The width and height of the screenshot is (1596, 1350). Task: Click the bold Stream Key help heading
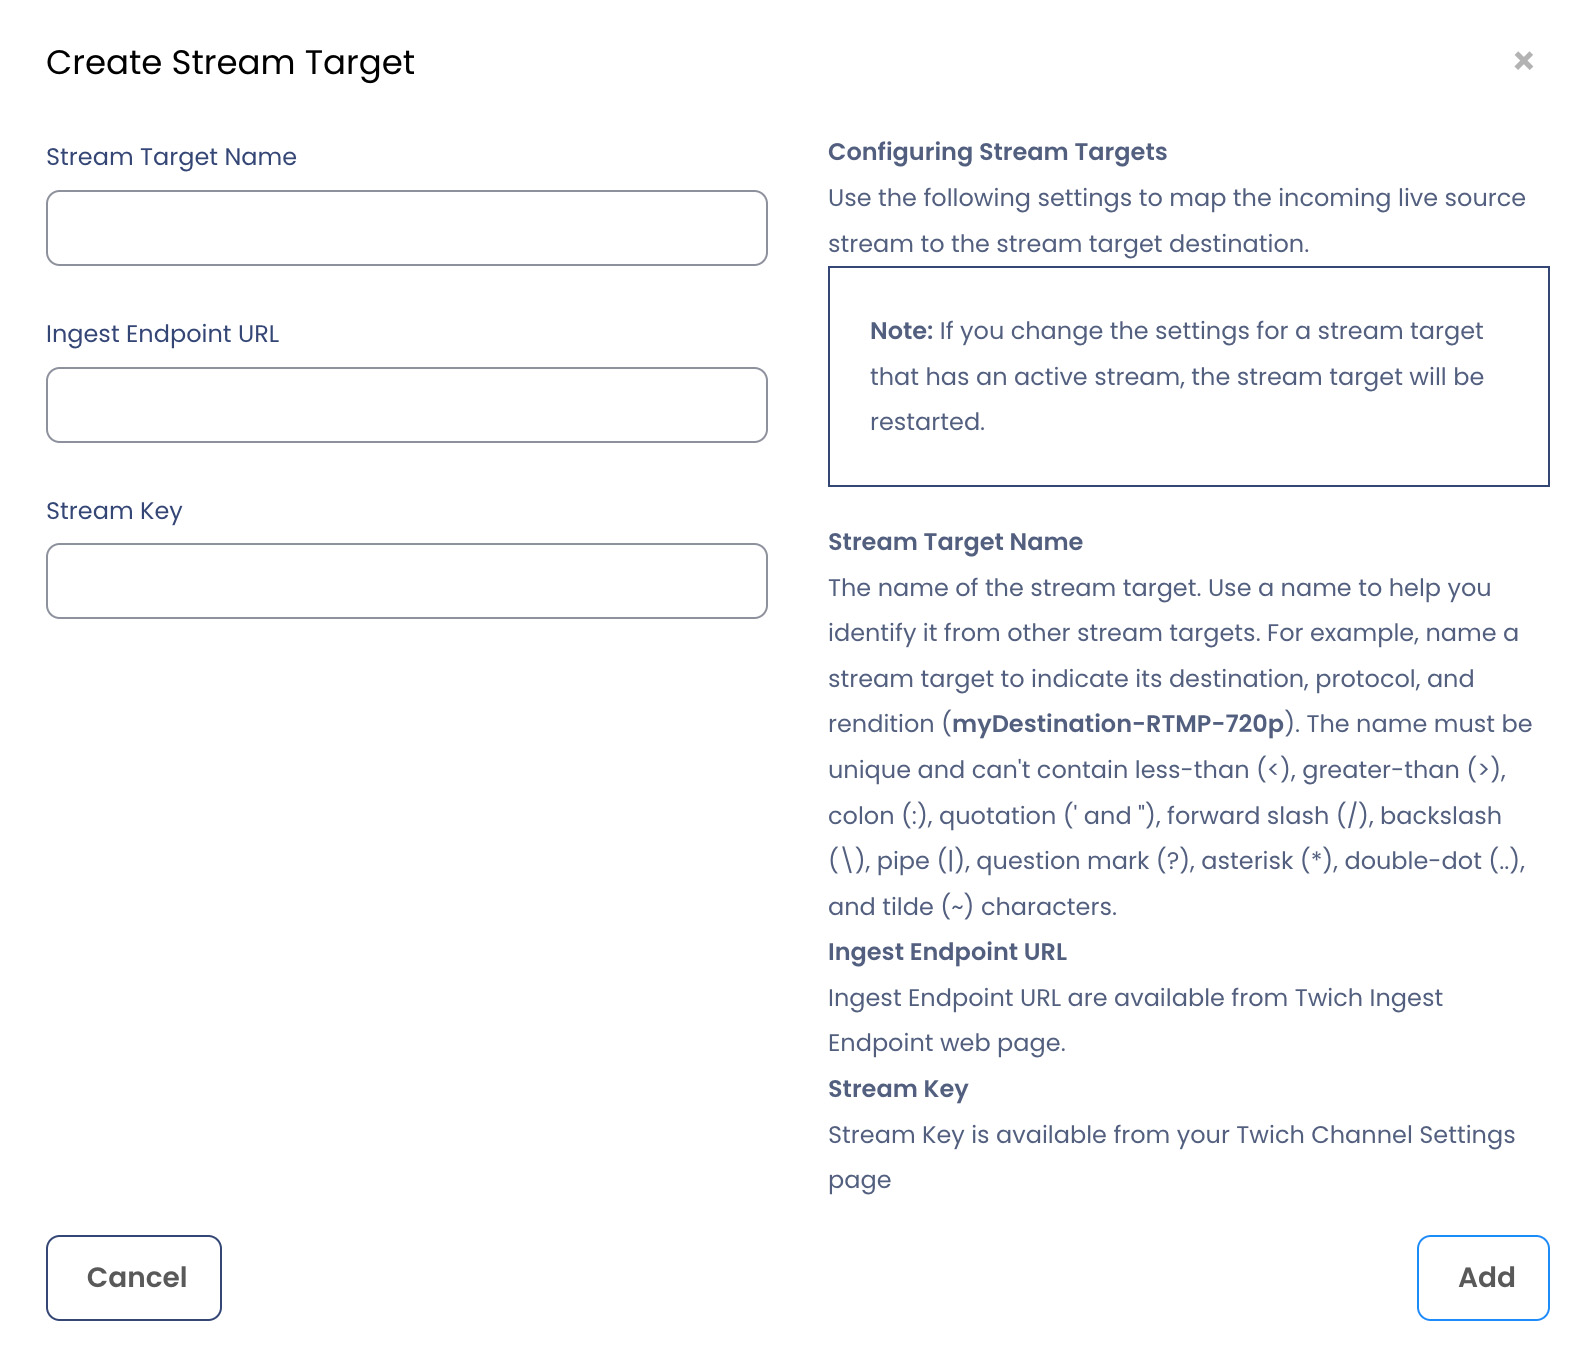pyautogui.click(x=897, y=1089)
